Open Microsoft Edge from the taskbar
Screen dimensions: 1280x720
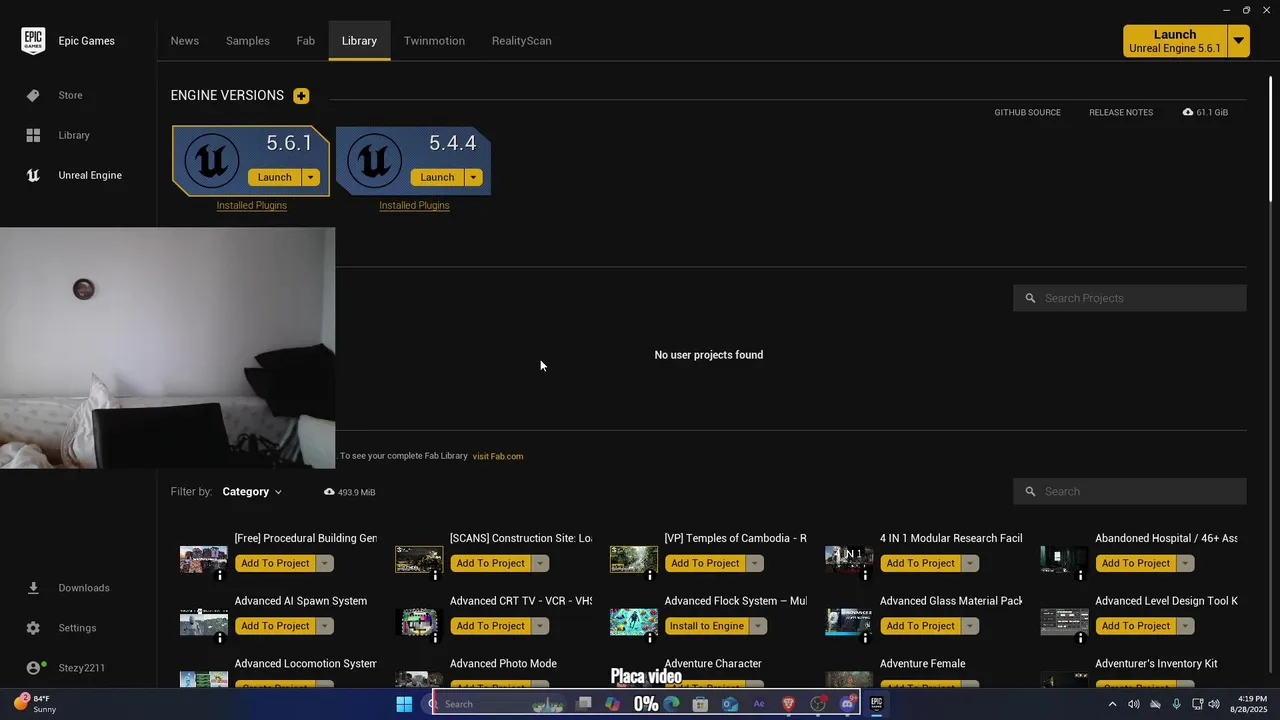tap(671, 704)
